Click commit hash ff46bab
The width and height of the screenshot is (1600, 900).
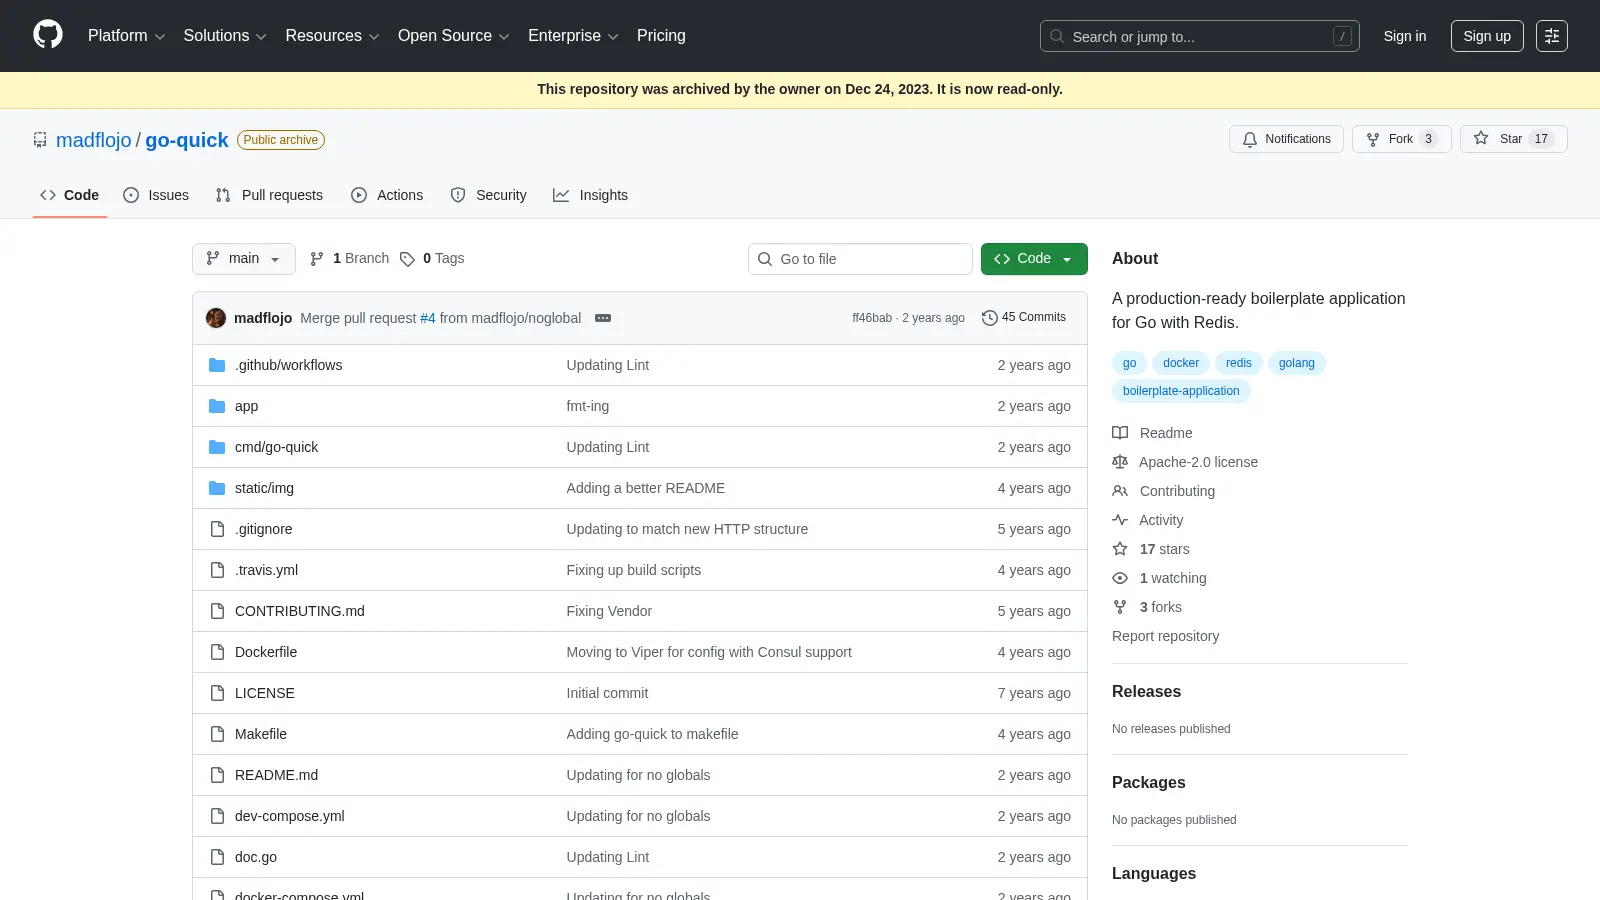pos(872,318)
